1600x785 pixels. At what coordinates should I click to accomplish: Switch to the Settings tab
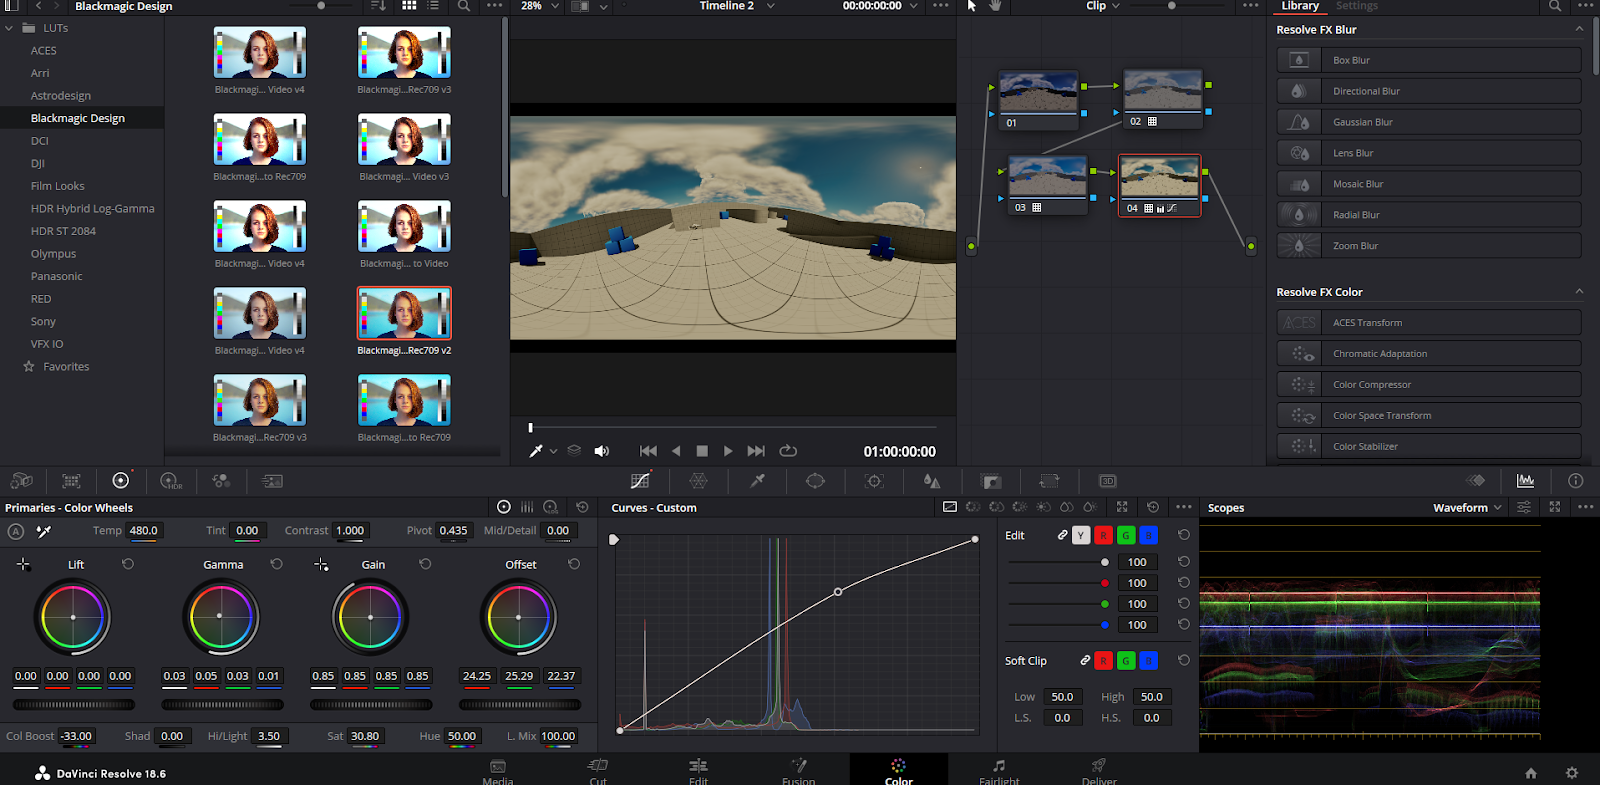coord(1357,6)
